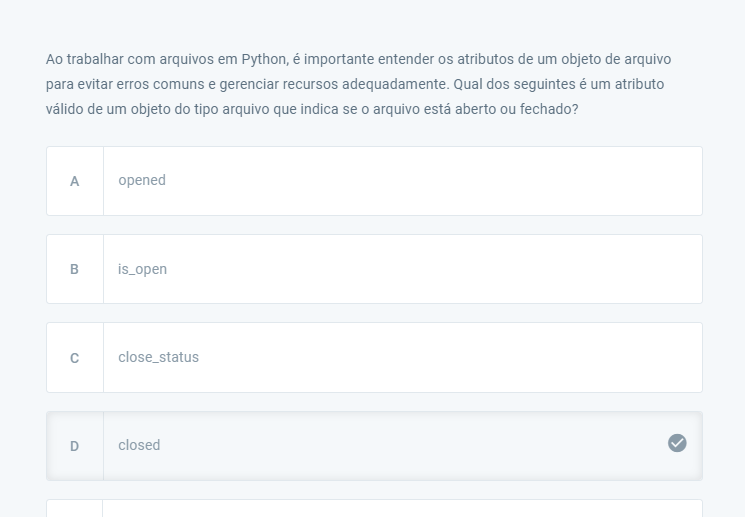745x517 pixels.
Task: Select the highlighted answer D 'closed'
Action: coord(374,446)
